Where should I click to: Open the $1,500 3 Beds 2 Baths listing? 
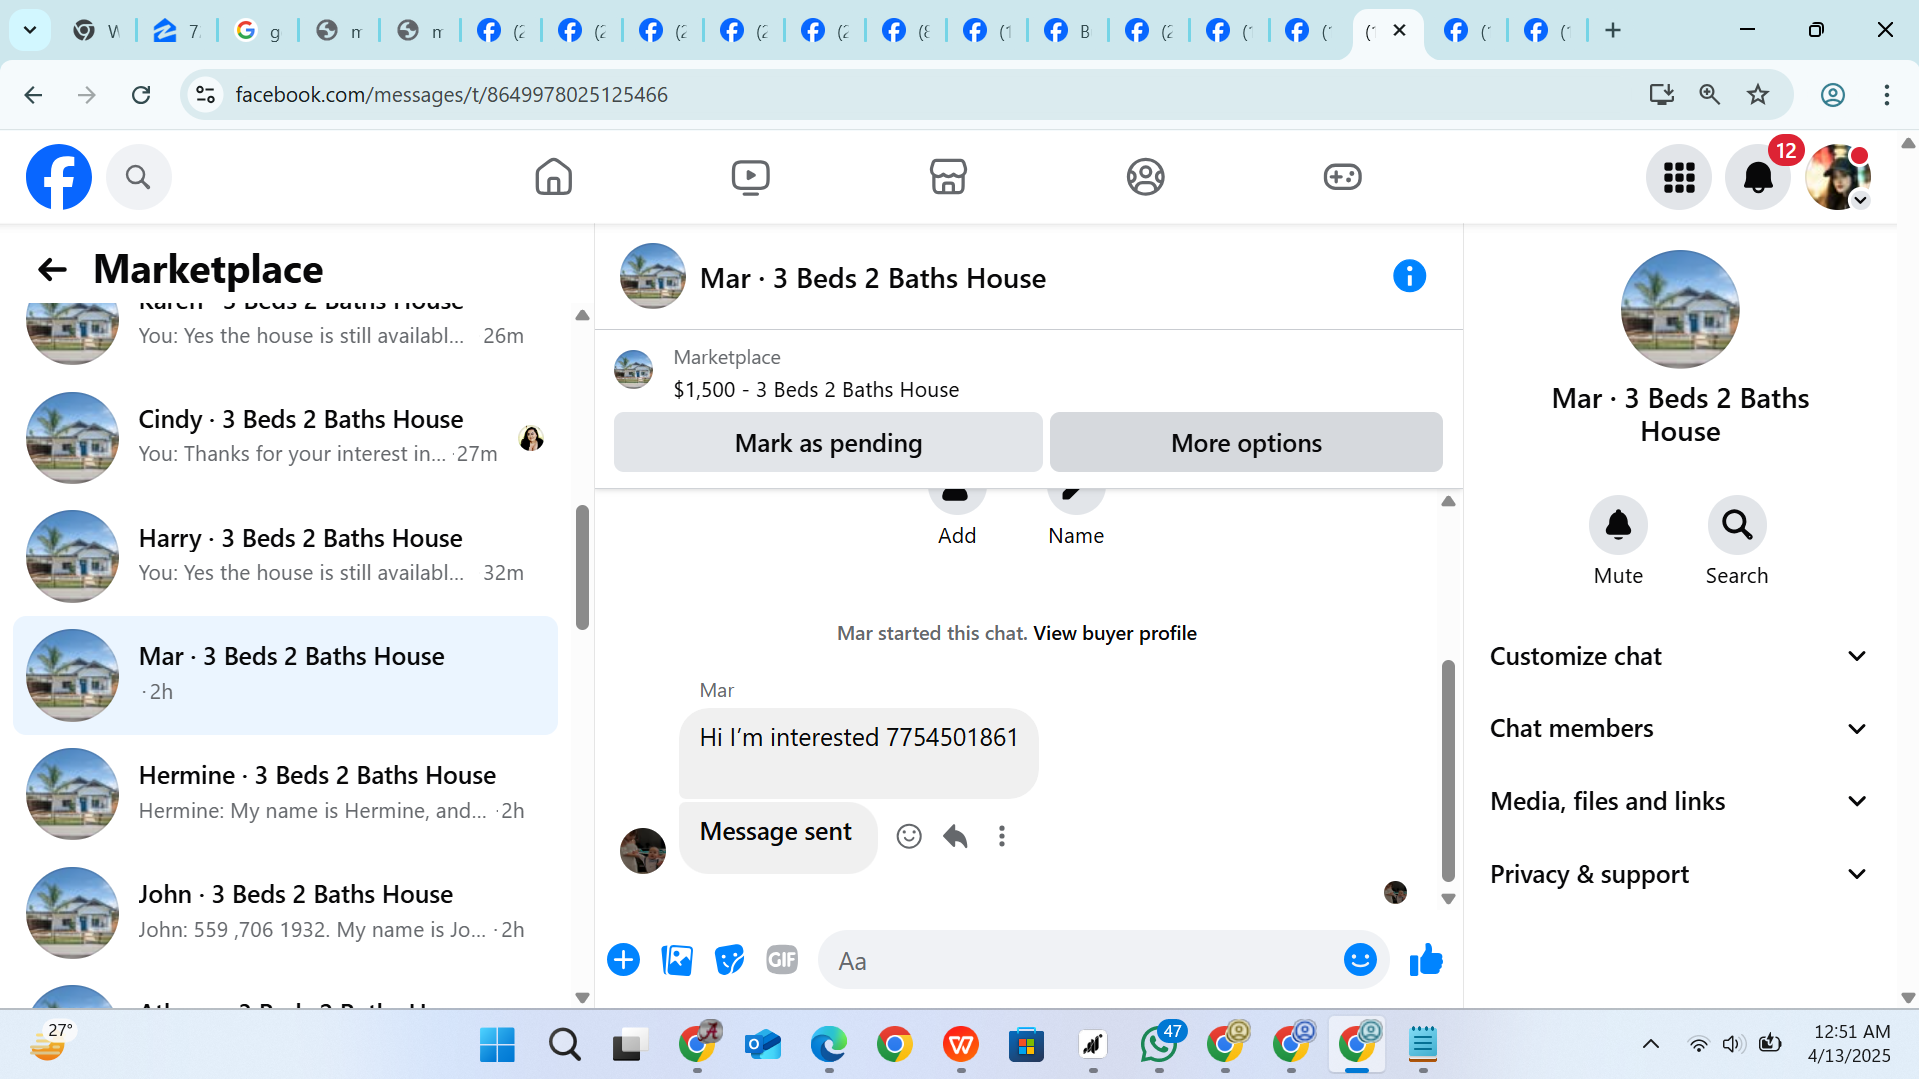coord(816,390)
